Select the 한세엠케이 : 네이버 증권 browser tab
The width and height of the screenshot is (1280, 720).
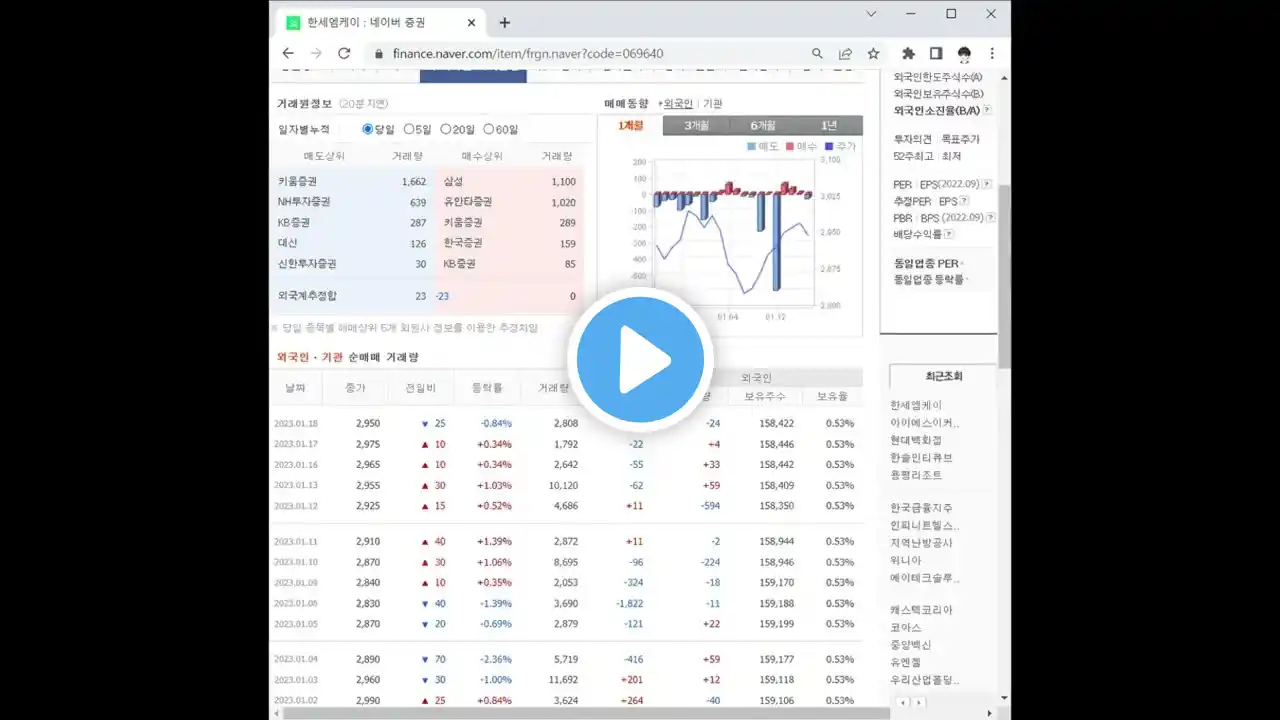[x=382, y=22]
